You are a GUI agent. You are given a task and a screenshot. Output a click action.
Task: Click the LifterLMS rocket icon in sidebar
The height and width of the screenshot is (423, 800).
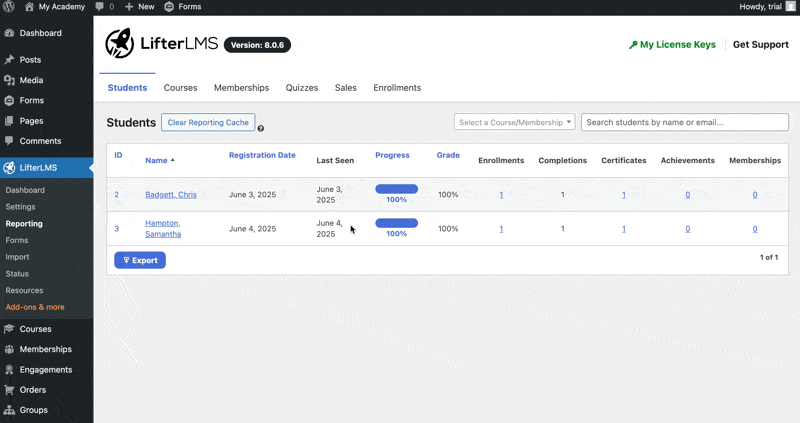(x=9, y=168)
